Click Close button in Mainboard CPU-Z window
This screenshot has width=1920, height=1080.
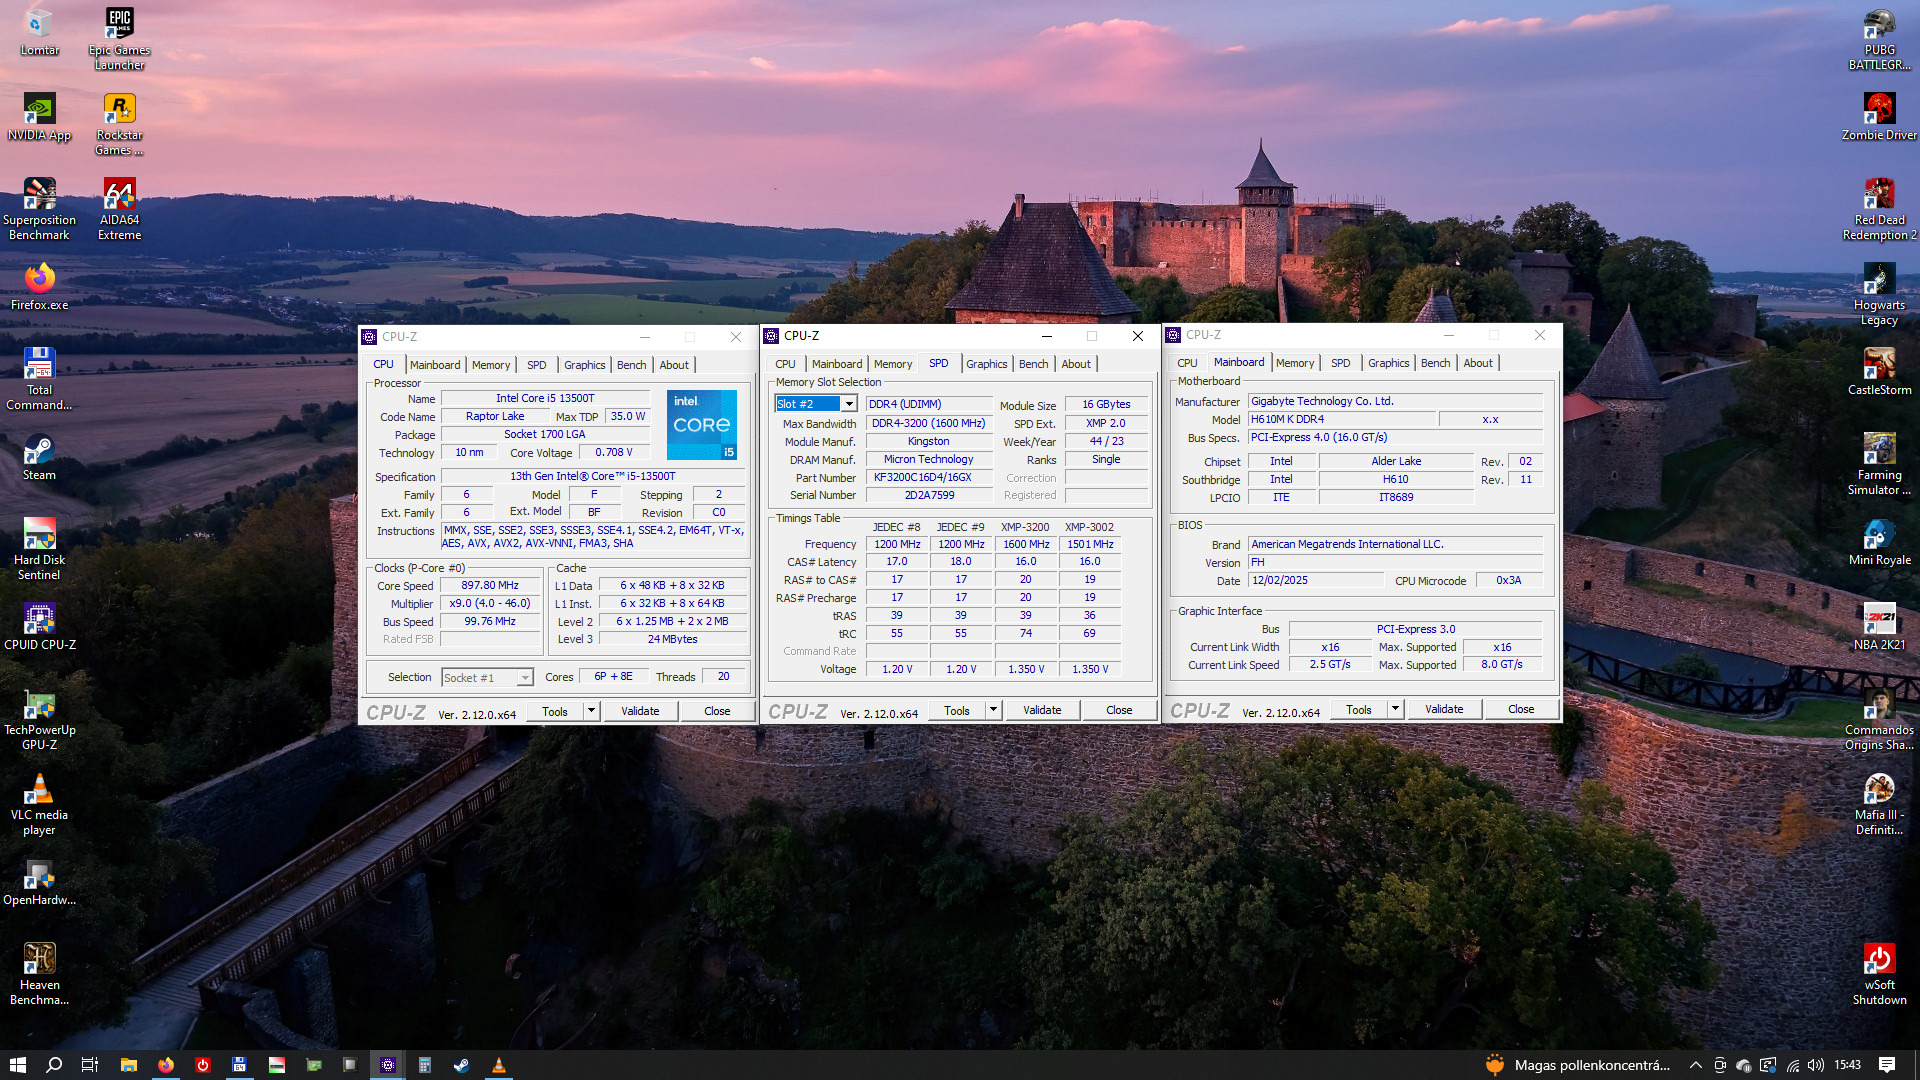coord(1520,709)
